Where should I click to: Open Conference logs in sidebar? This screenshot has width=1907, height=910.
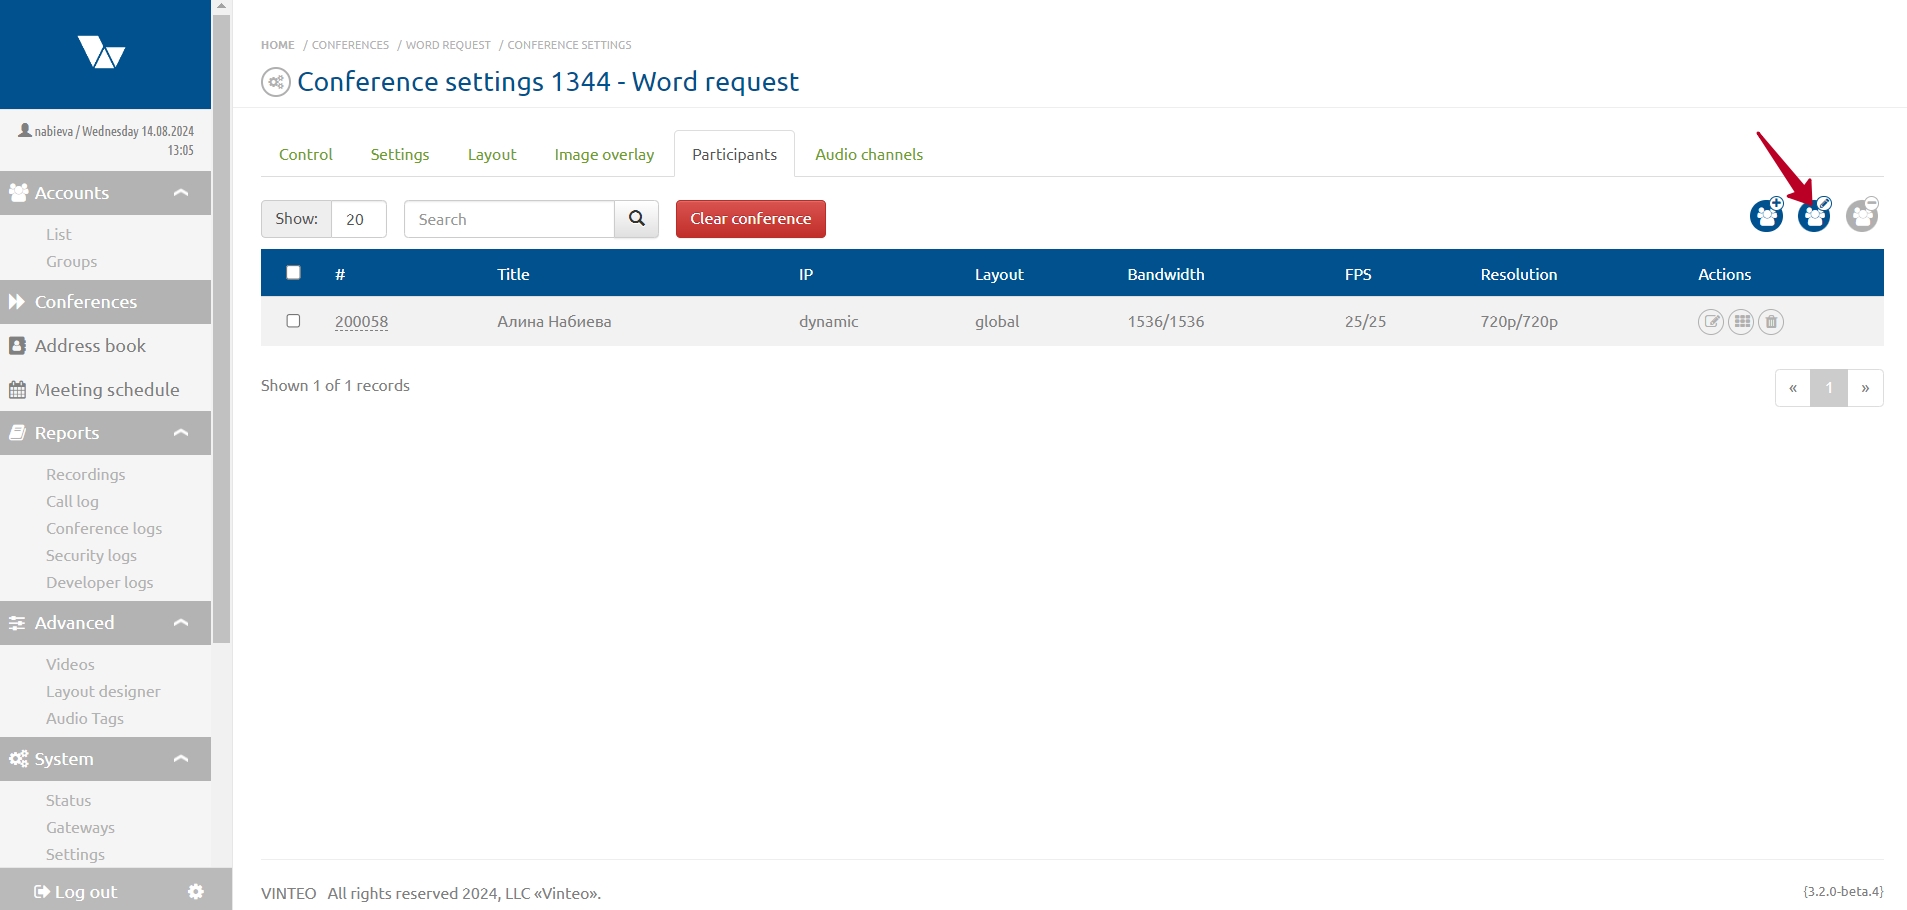[104, 528]
